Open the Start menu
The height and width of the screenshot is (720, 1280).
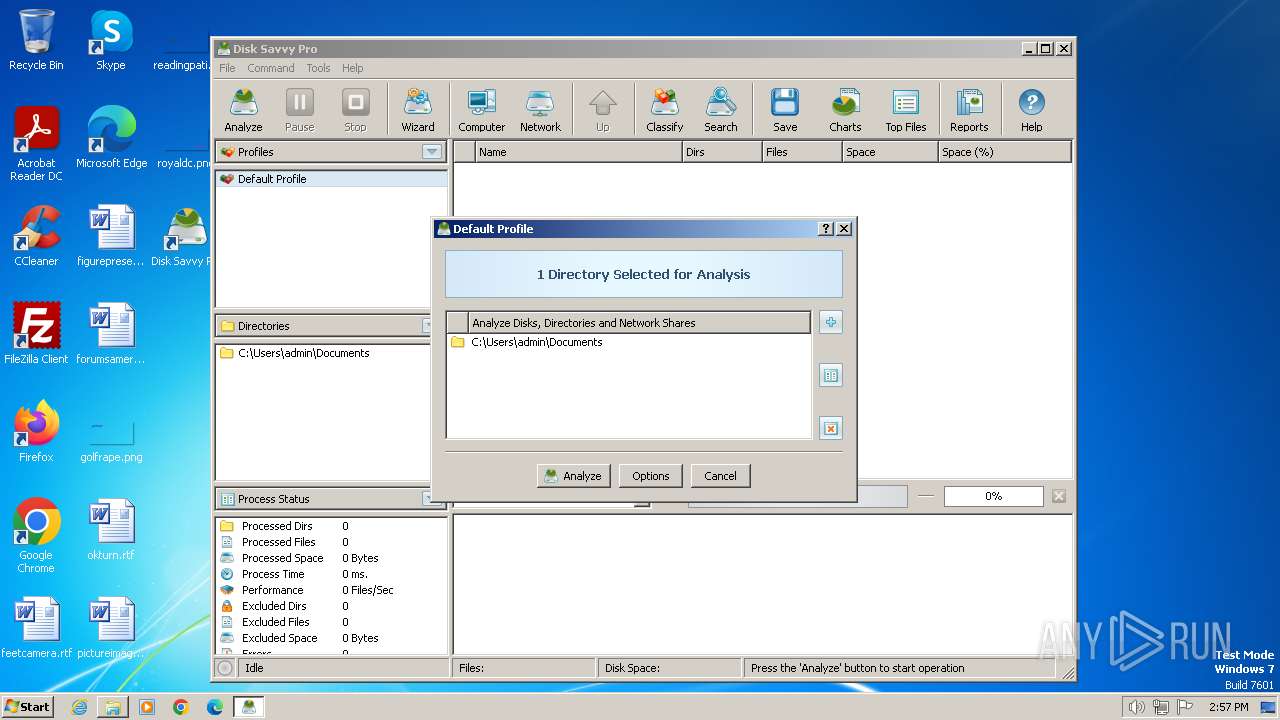click(28, 706)
